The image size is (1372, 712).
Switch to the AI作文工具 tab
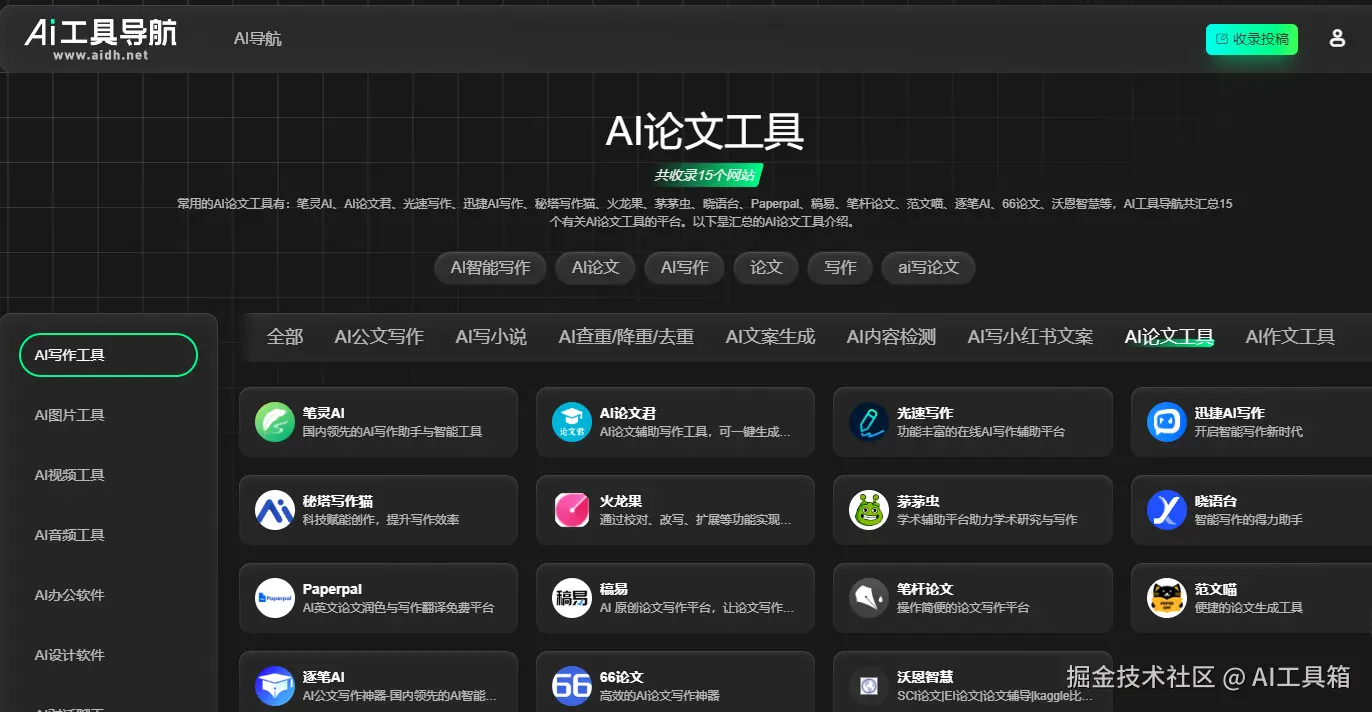tap(1290, 337)
